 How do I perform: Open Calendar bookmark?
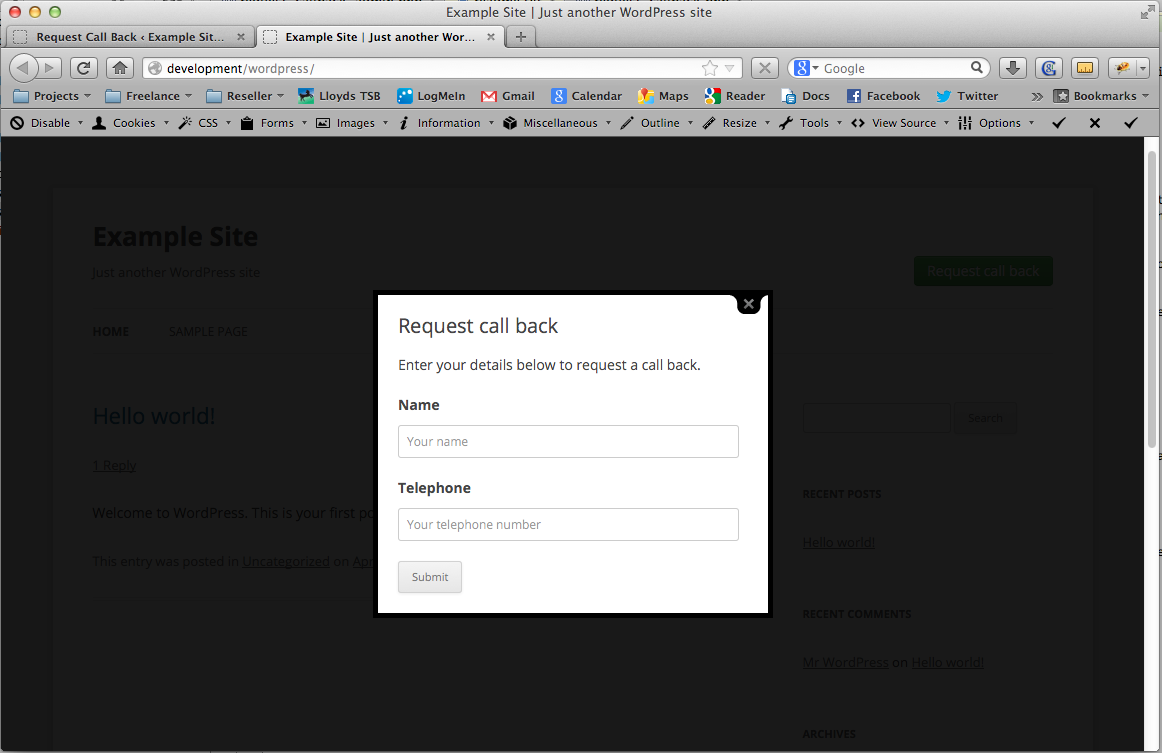point(587,96)
